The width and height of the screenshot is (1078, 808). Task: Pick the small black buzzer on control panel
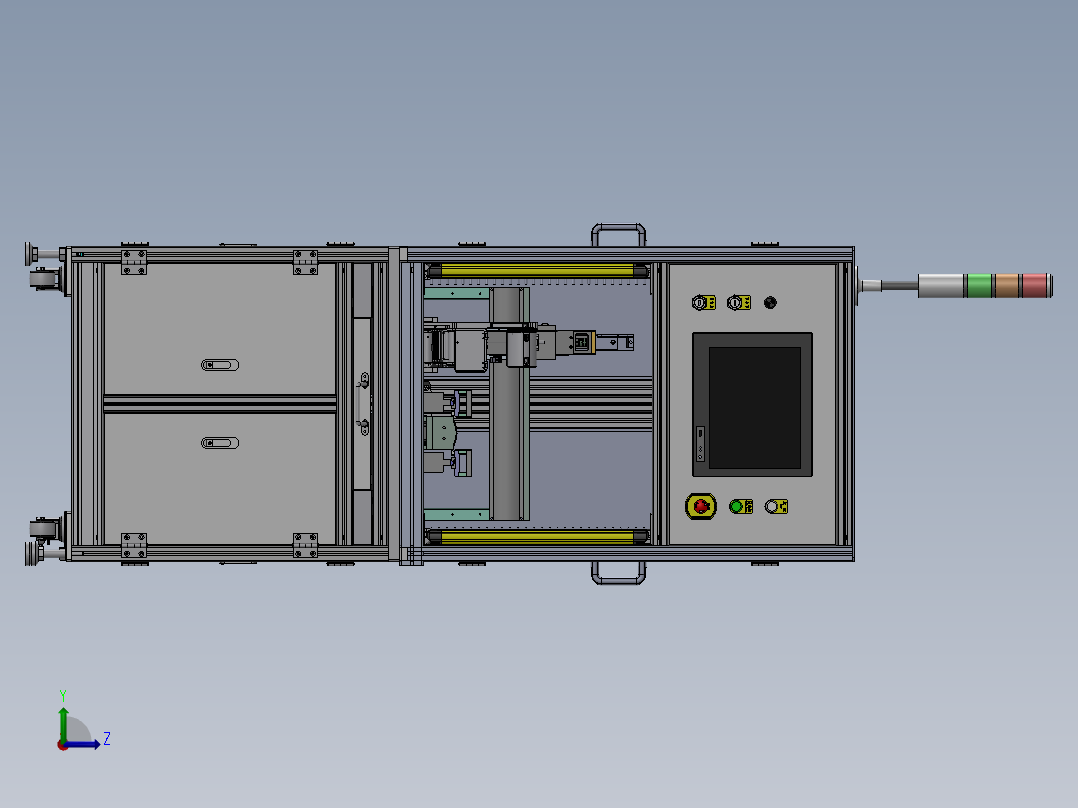click(770, 303)
